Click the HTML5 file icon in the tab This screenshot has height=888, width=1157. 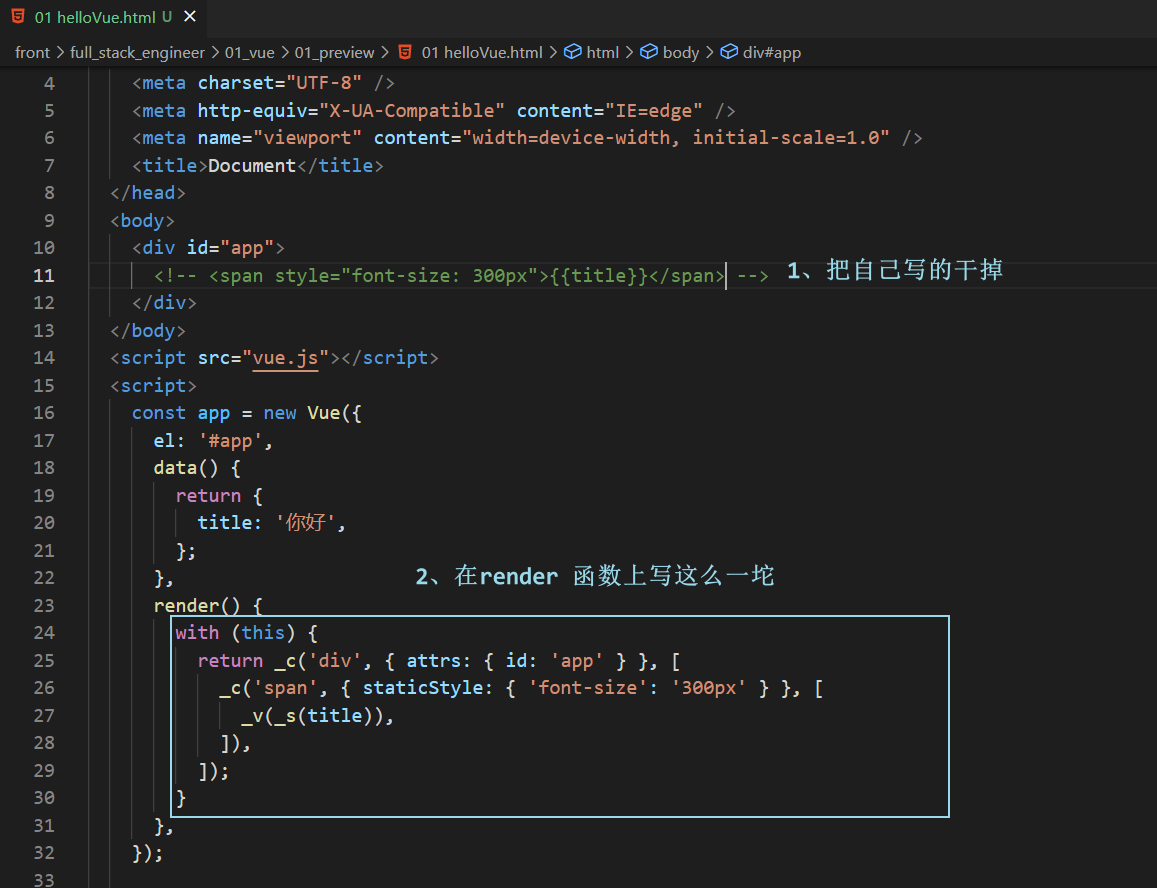18,16
